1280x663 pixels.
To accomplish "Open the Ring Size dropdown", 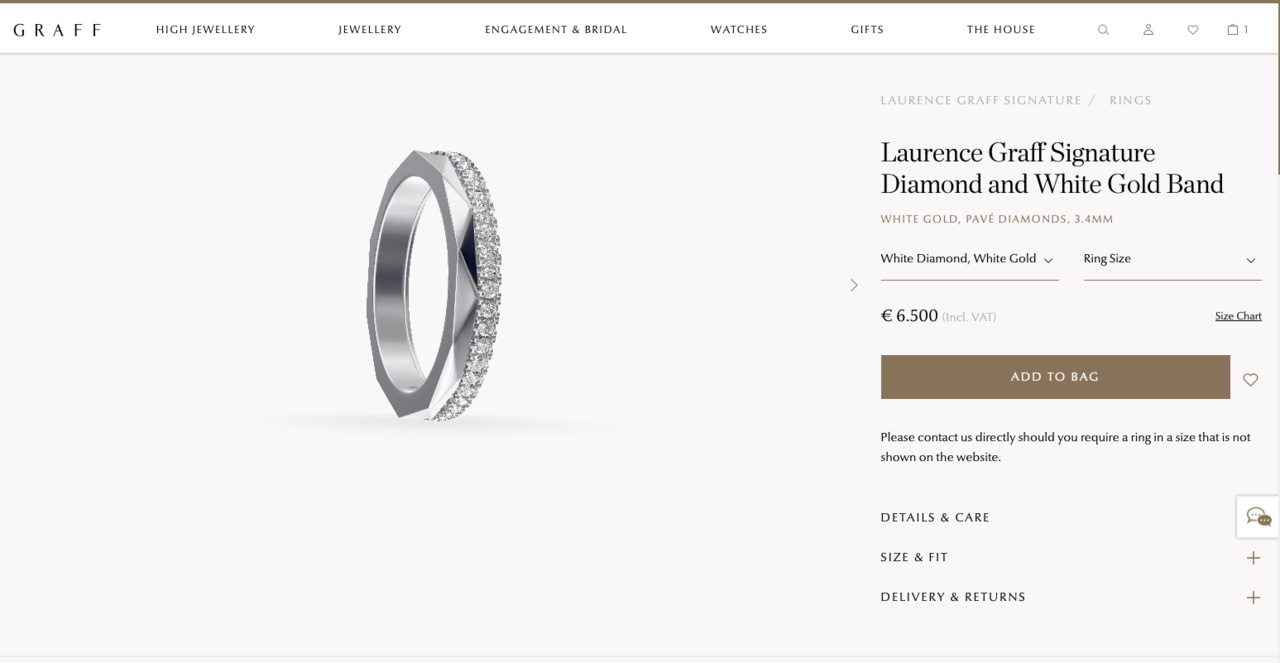I will 1172,259.
